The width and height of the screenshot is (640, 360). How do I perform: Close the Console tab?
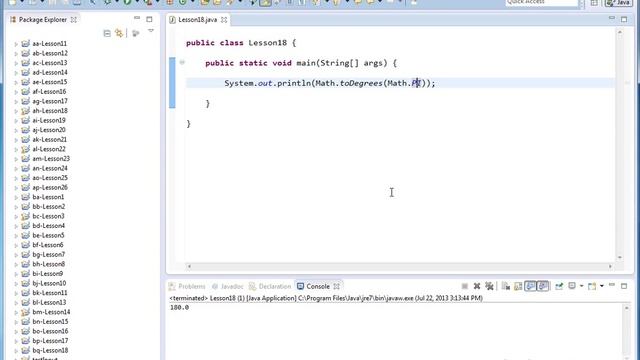pyautogui.click(x=336, y=287)
